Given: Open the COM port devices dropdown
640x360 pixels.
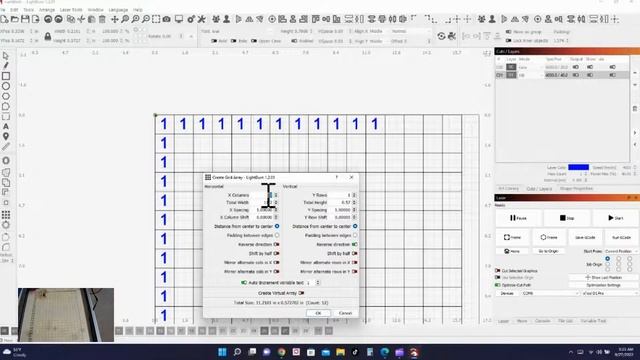Looking at the screenshot, I should click(x=551, y=293).
